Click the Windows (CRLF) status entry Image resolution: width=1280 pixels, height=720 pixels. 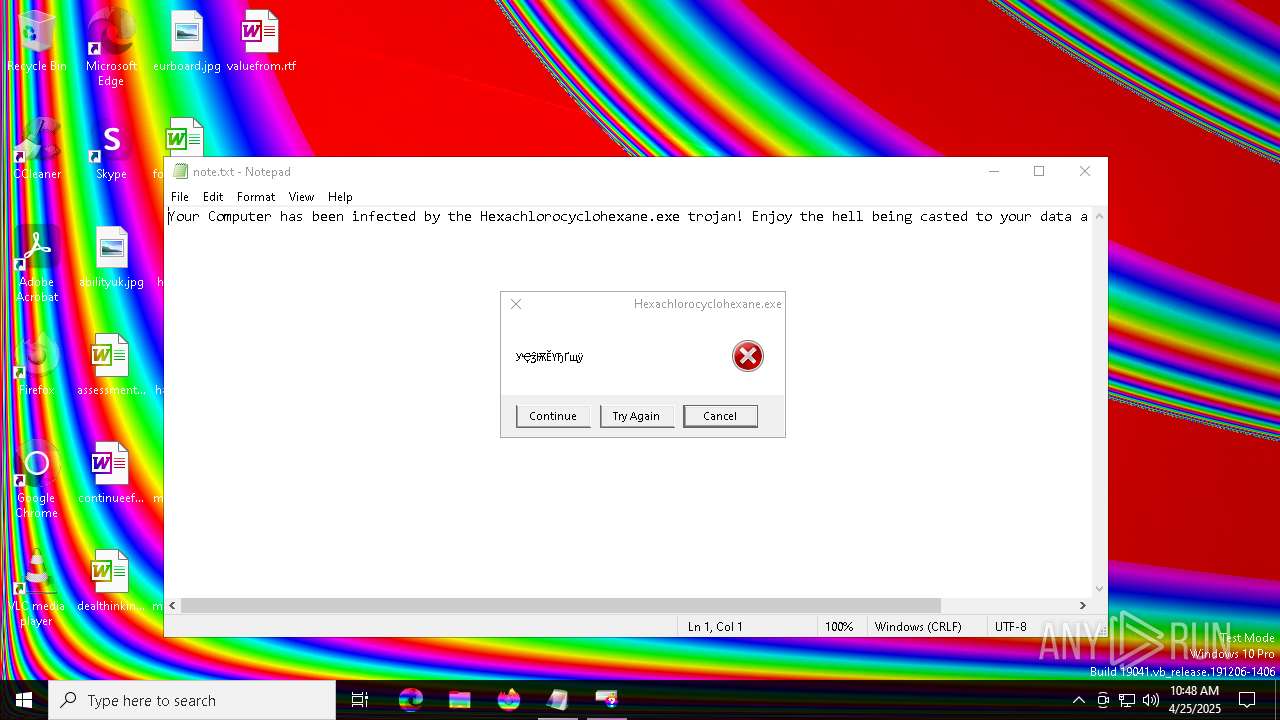click(918, 627)
